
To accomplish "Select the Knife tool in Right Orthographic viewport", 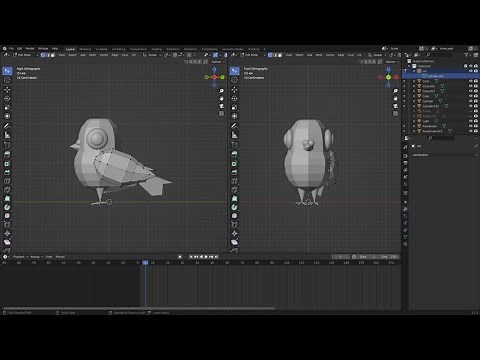I will tap(7, 190).
